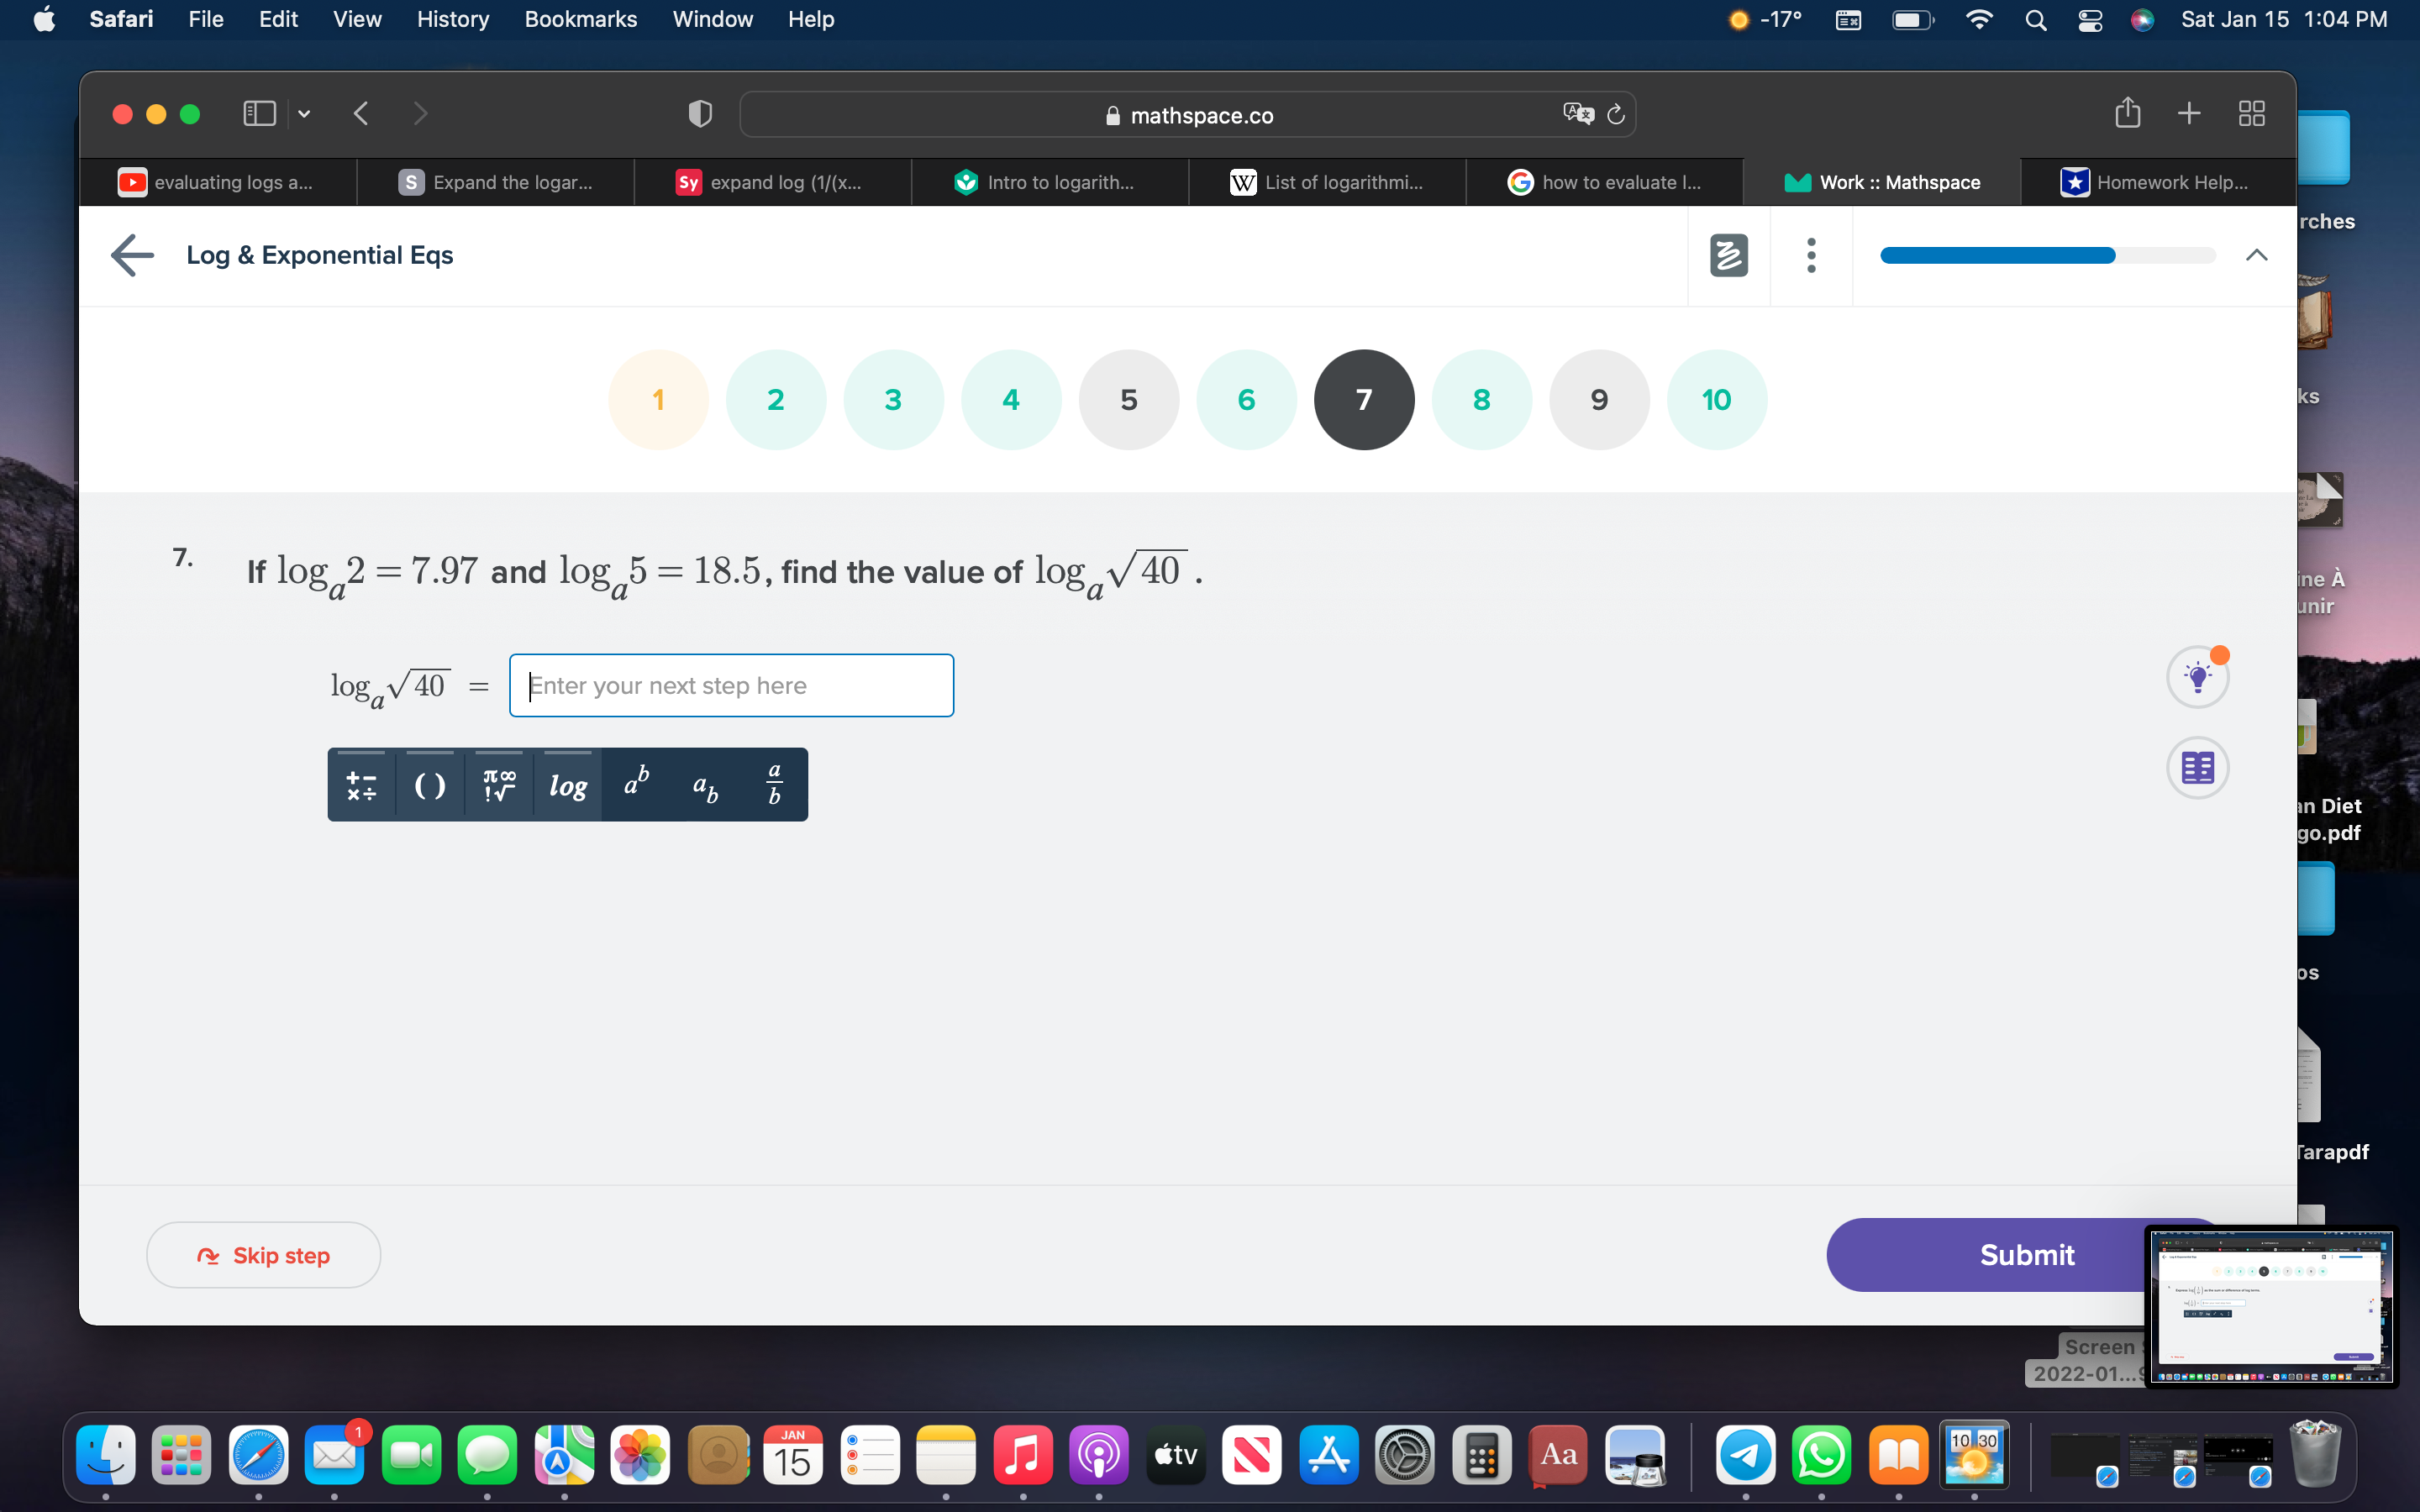
Task: Click the Submit button
Action: click(x=2028, y=1254)
